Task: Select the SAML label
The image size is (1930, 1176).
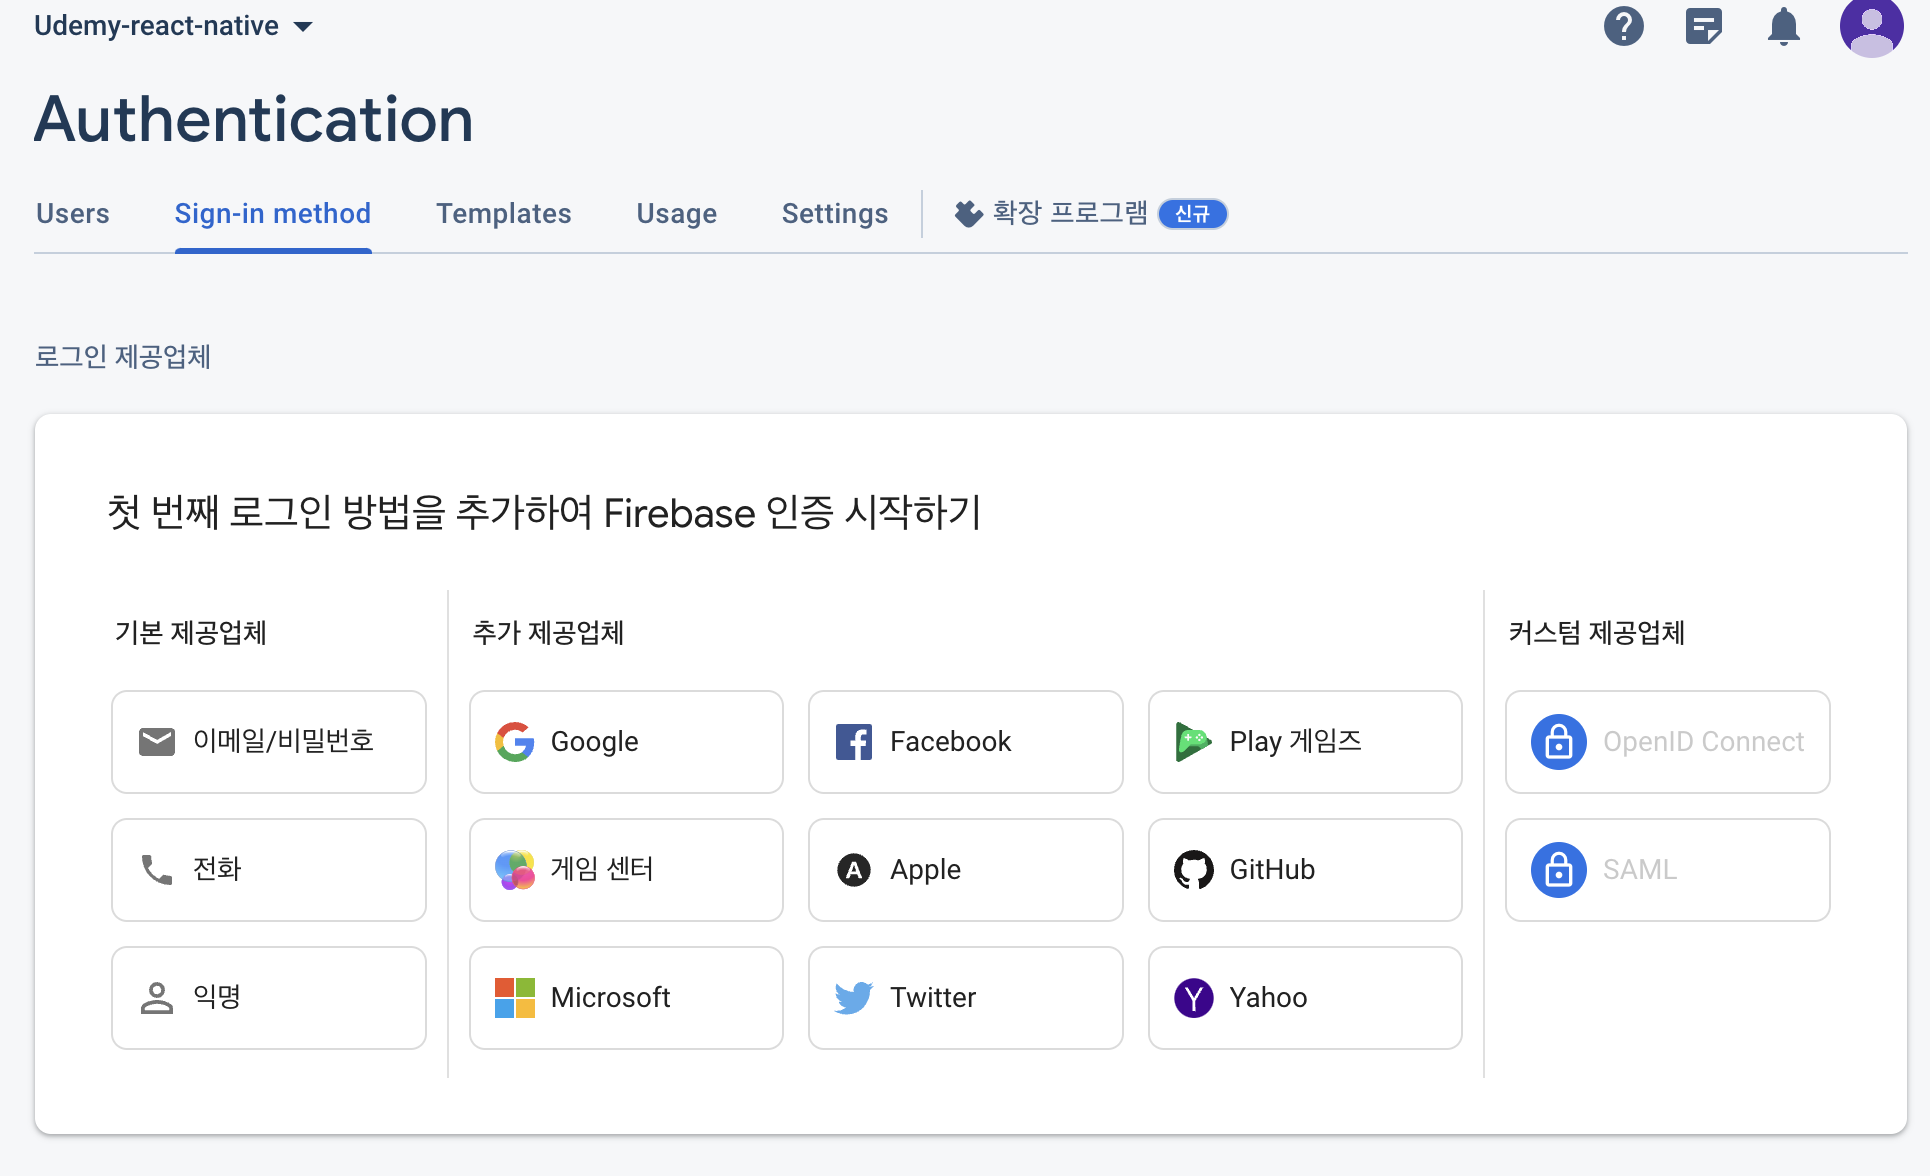Action: point(1640,870)
